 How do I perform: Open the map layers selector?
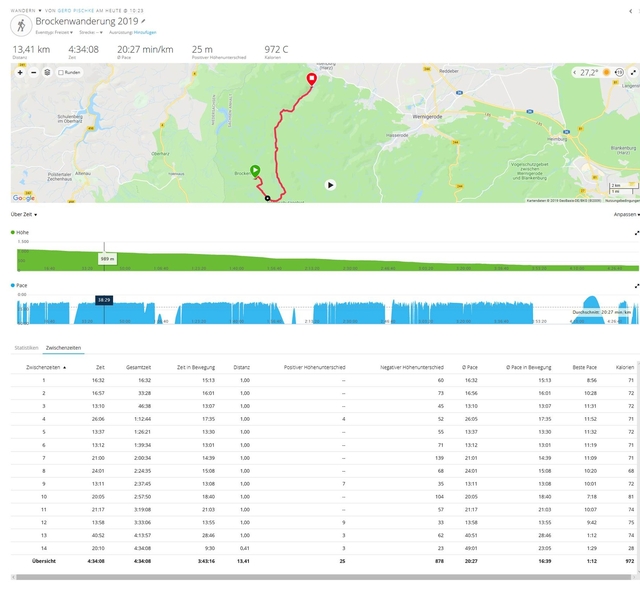click(x=47, y=72)
